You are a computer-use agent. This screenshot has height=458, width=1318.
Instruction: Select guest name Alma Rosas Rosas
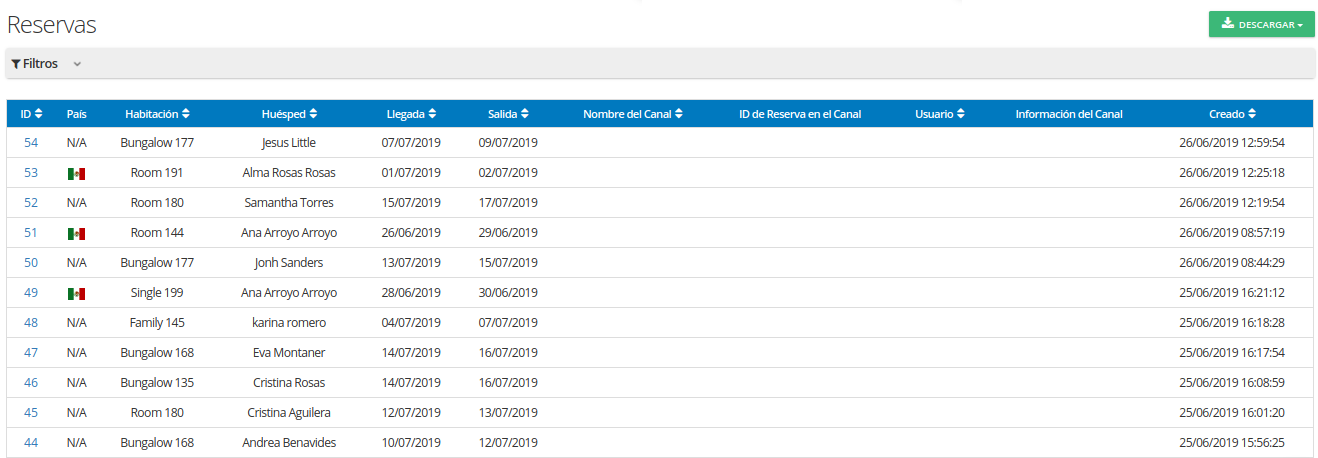click(289, 173)
